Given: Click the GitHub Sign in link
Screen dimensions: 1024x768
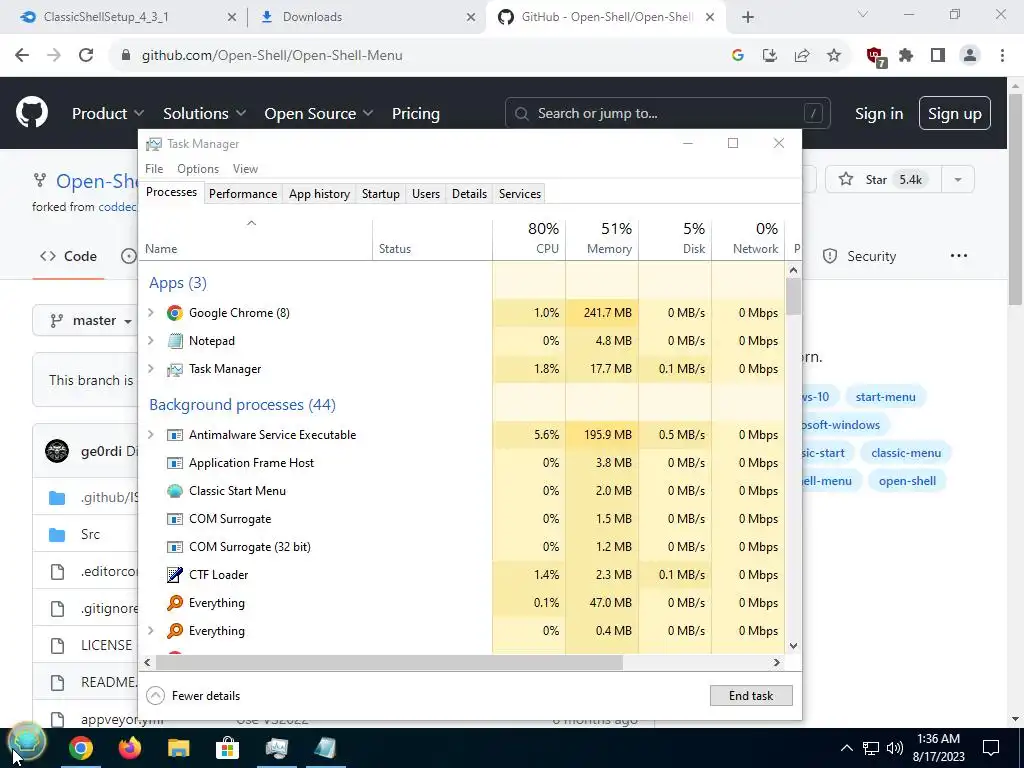Looking at the screenshot, I should coord(879,114).
